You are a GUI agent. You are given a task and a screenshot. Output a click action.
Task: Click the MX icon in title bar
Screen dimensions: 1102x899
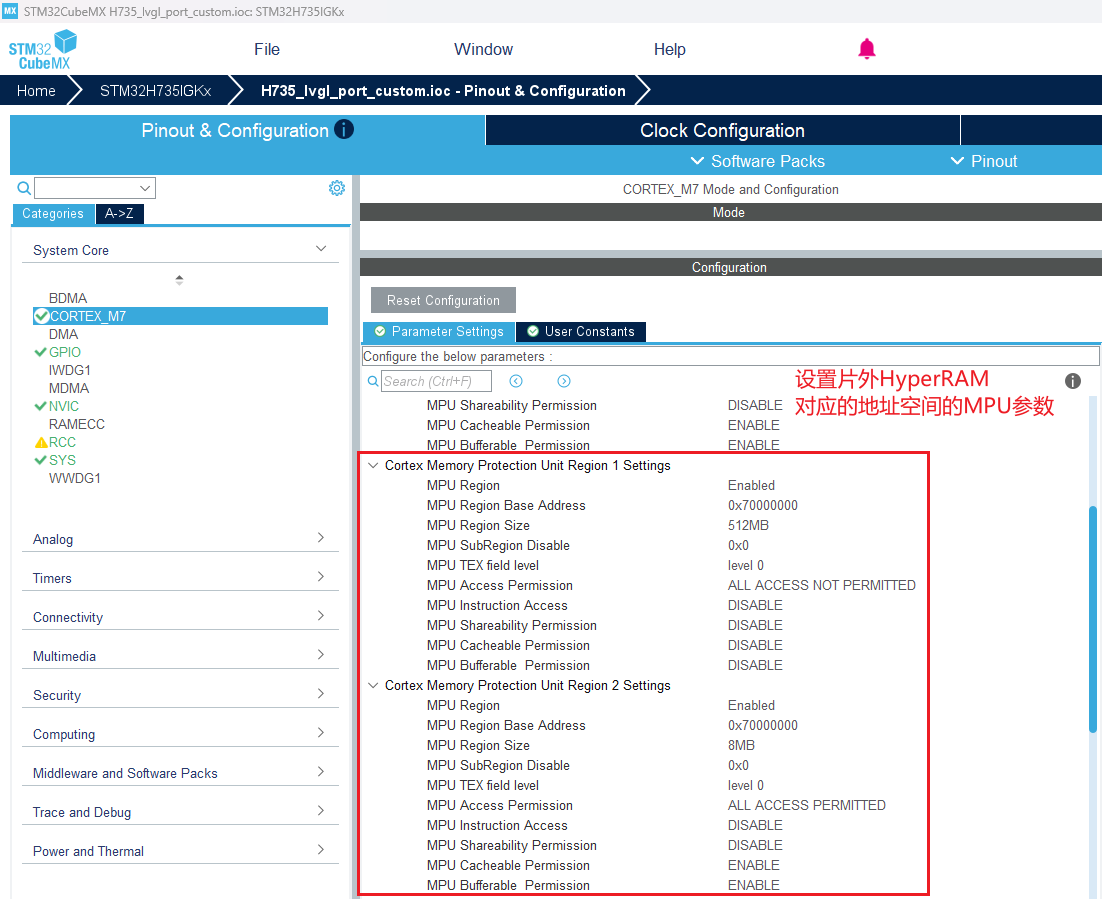point(10,11)
